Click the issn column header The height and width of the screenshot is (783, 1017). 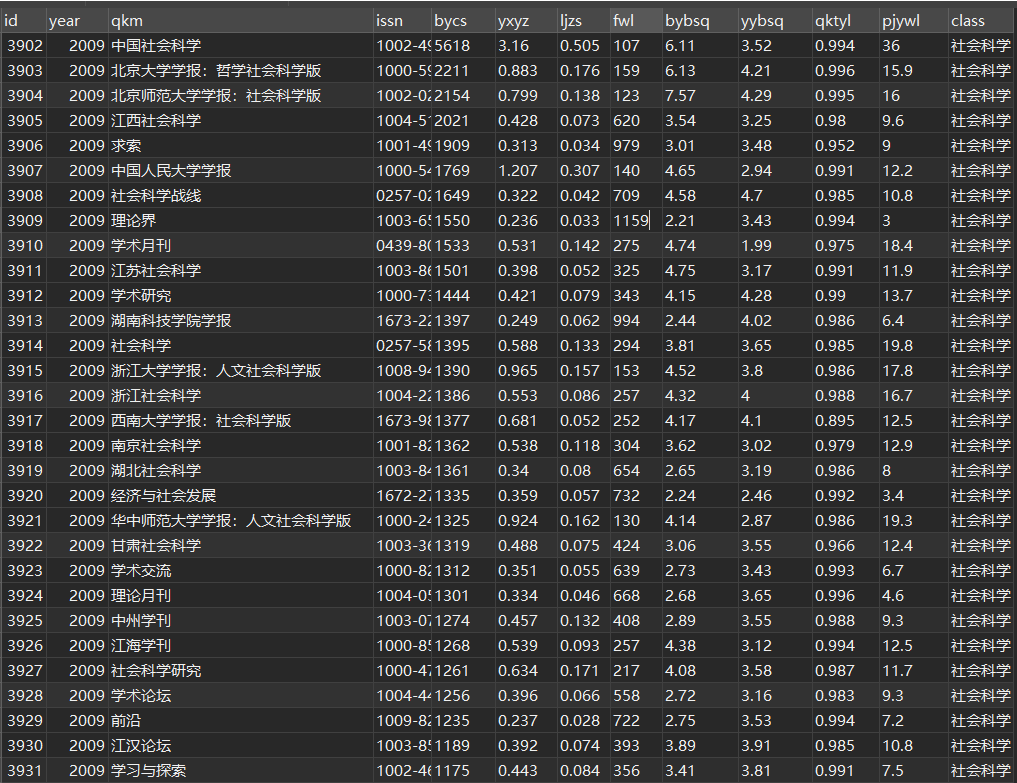click(402, 21)
